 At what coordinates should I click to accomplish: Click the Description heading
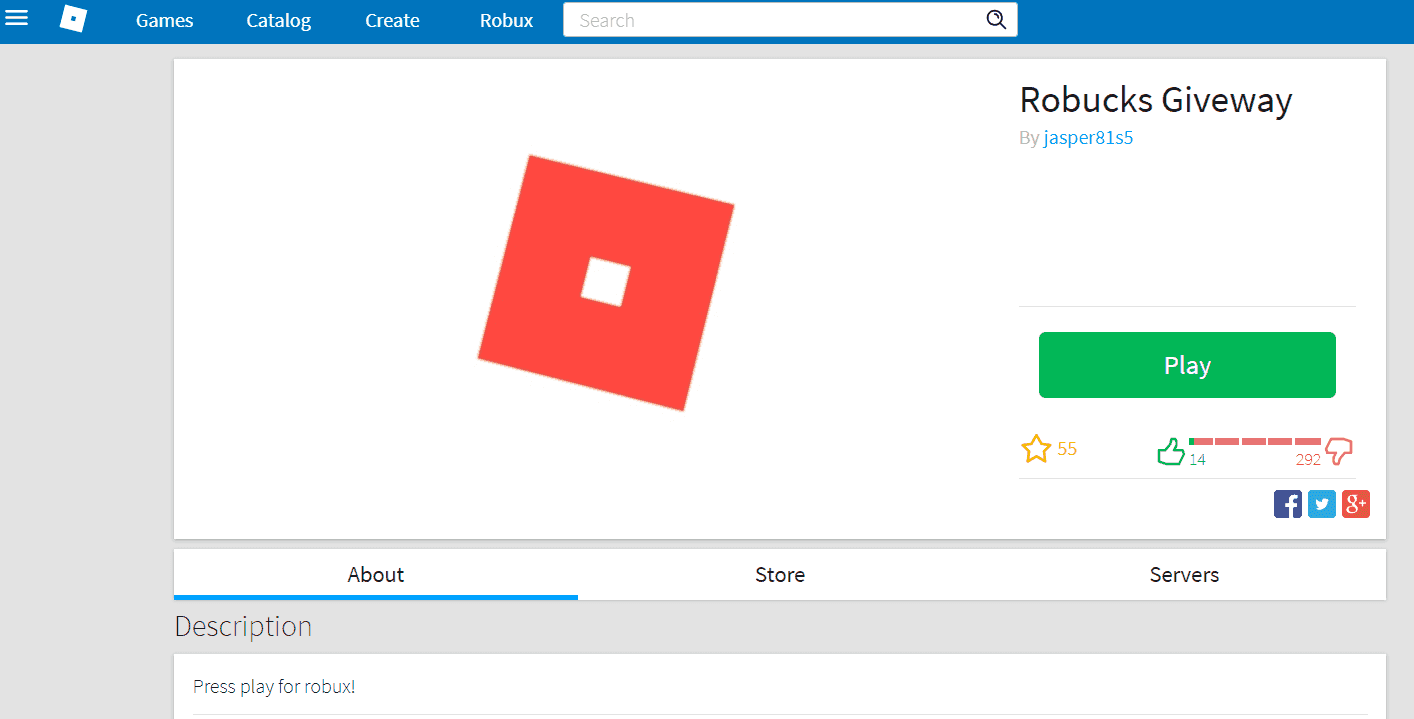pyautogui.click(x=243, y=627)
